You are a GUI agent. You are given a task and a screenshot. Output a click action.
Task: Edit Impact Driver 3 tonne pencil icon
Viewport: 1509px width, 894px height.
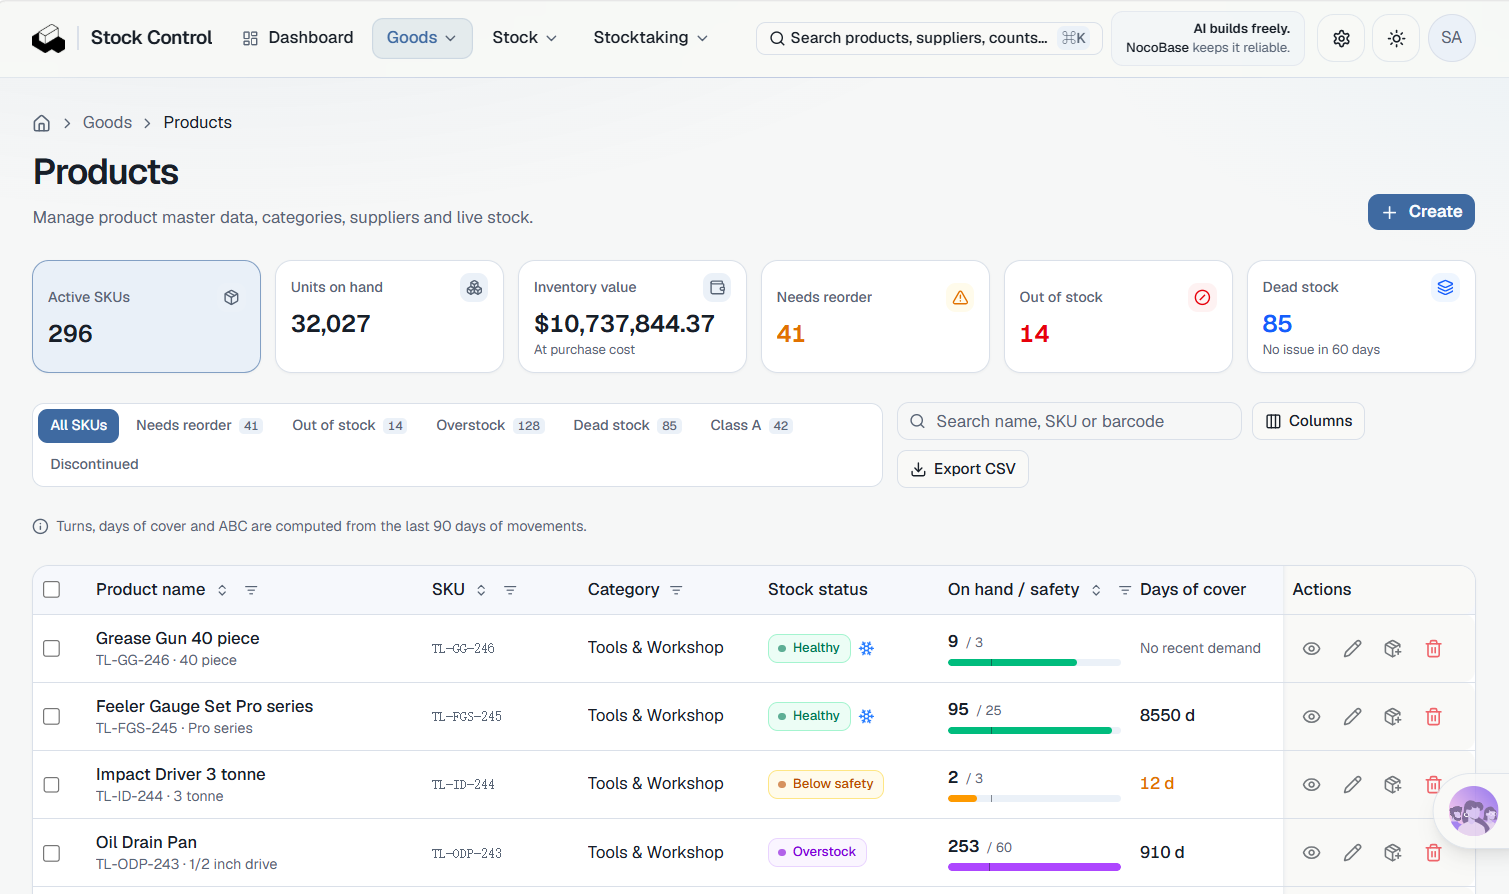point(1352,785)
